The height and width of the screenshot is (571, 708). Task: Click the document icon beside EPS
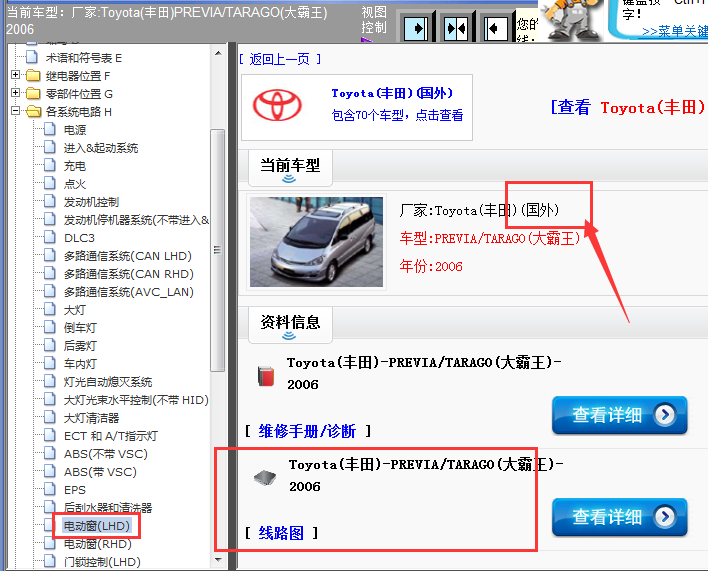point(50,489)
